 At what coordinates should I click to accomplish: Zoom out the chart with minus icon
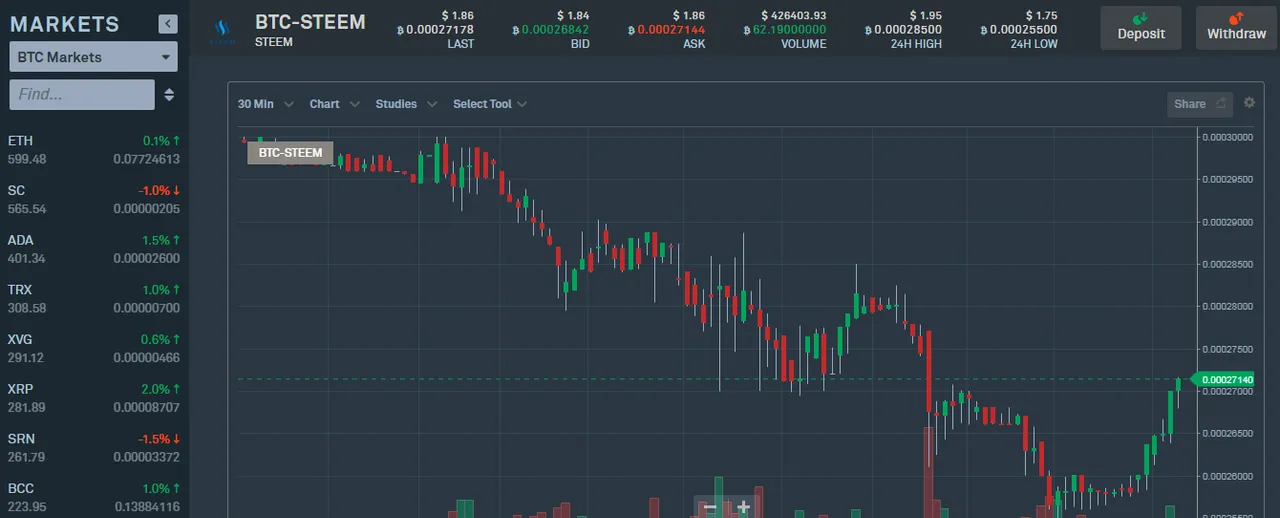(x=710, y=507)
